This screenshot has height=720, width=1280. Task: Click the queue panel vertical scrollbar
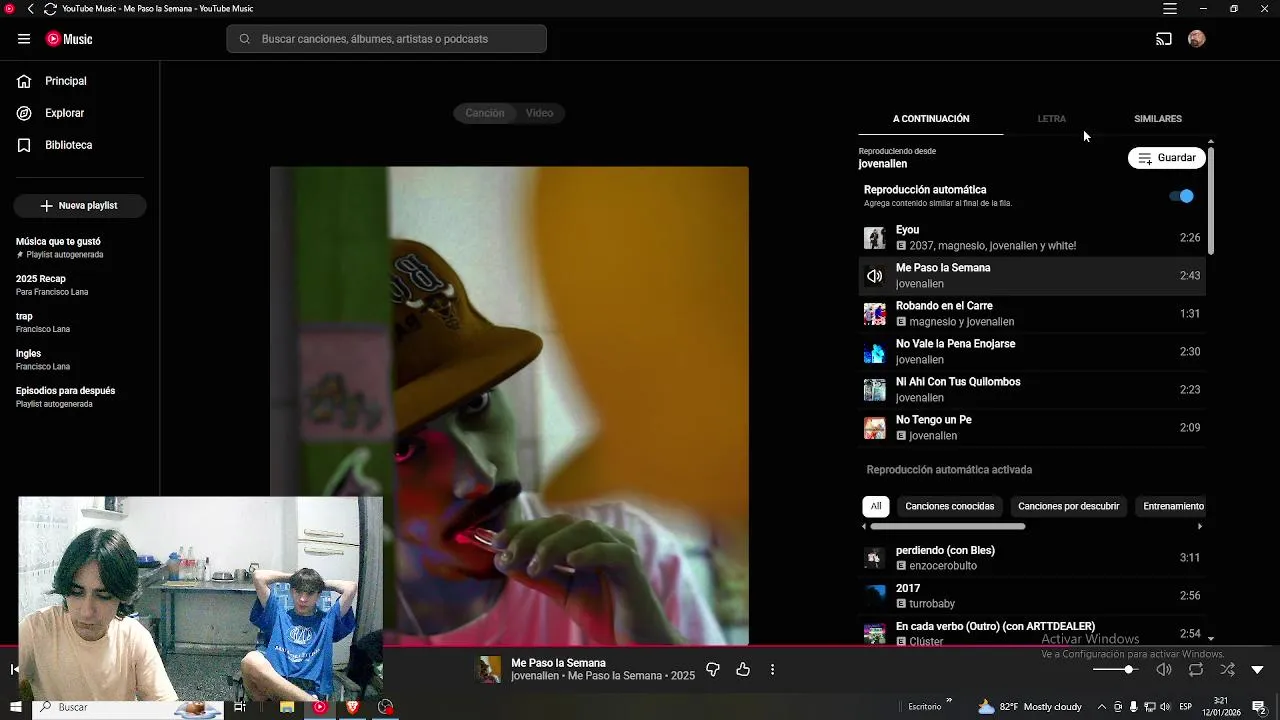(x=1210, y=199)
